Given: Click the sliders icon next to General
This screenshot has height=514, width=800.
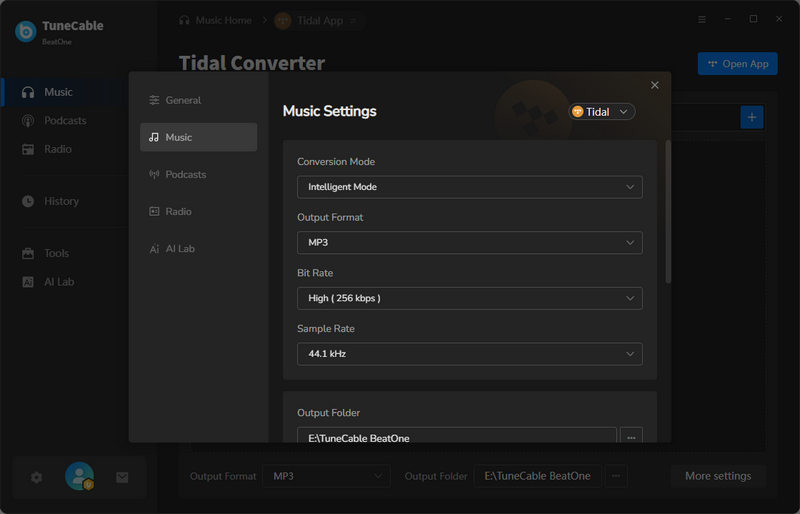Looking at the screenshot, I should tap(154, 100).
